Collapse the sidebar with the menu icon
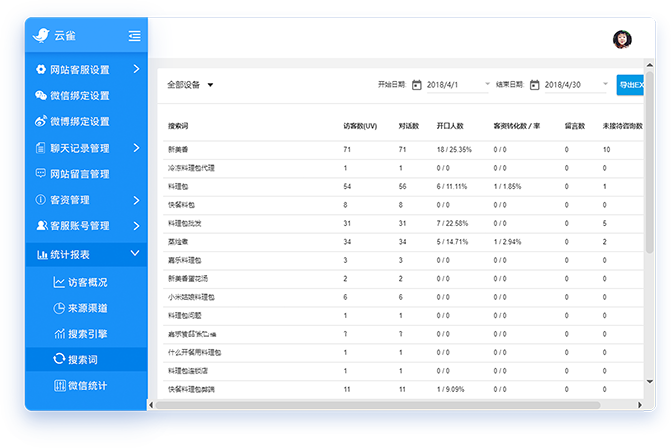 pyautogui.click(x=134, y=36)
